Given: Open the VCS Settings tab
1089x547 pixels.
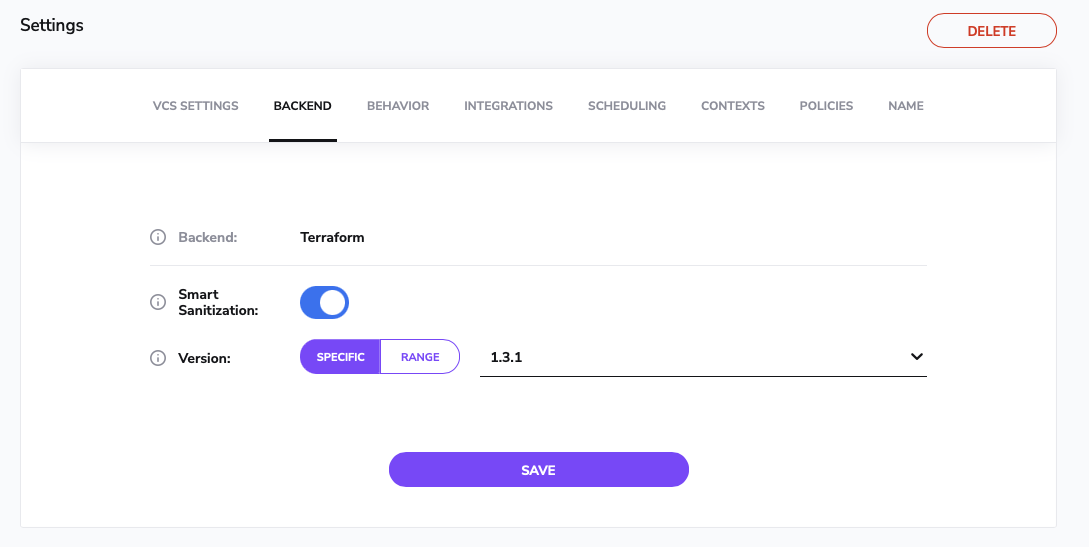Looking at the screenshot, I should coord(196,106).
